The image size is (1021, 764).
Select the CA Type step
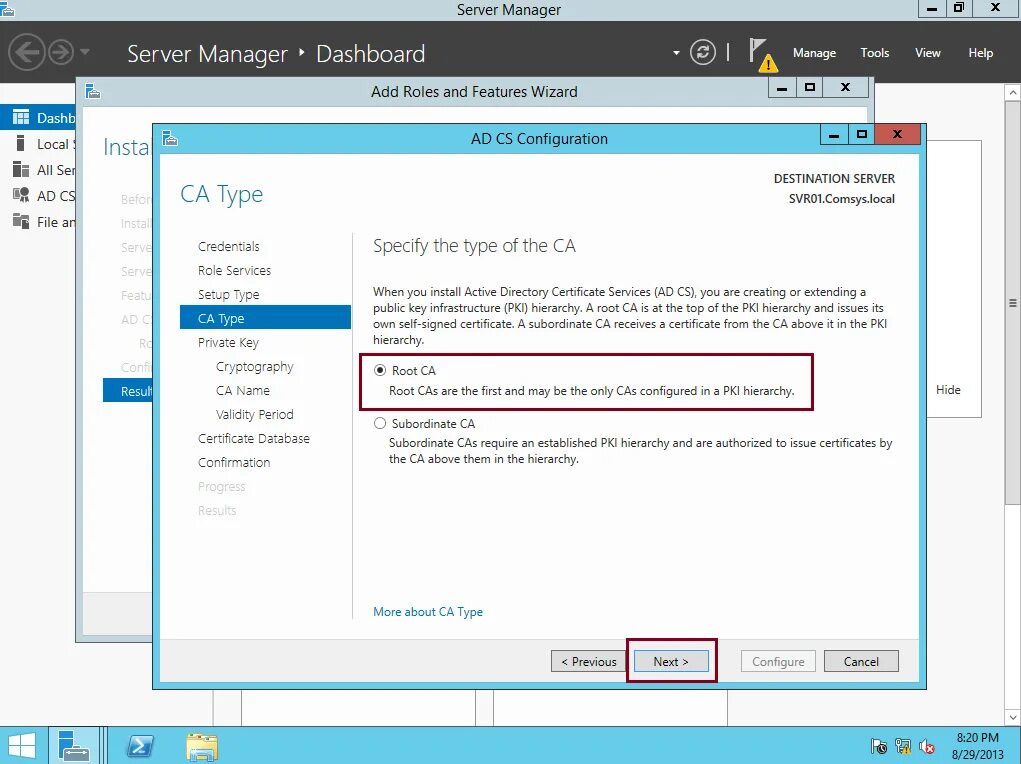(x=265, y=318)
